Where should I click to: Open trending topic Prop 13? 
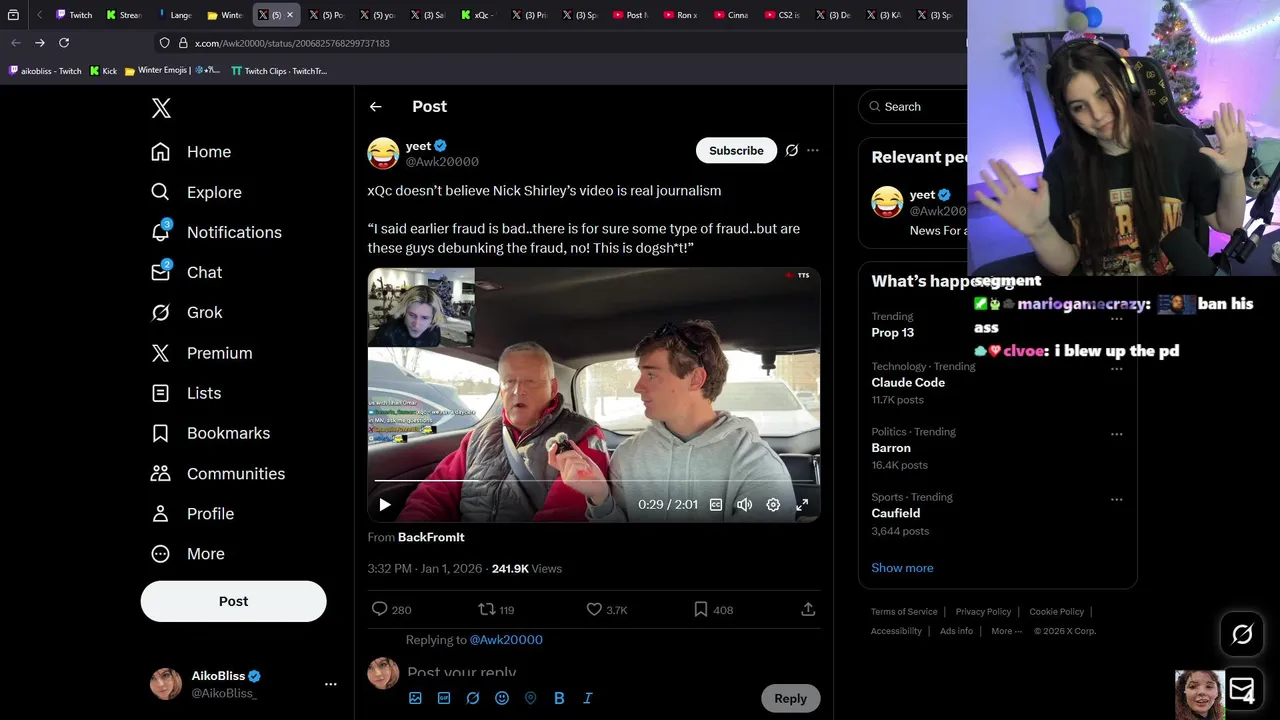[x=892, y=333]
